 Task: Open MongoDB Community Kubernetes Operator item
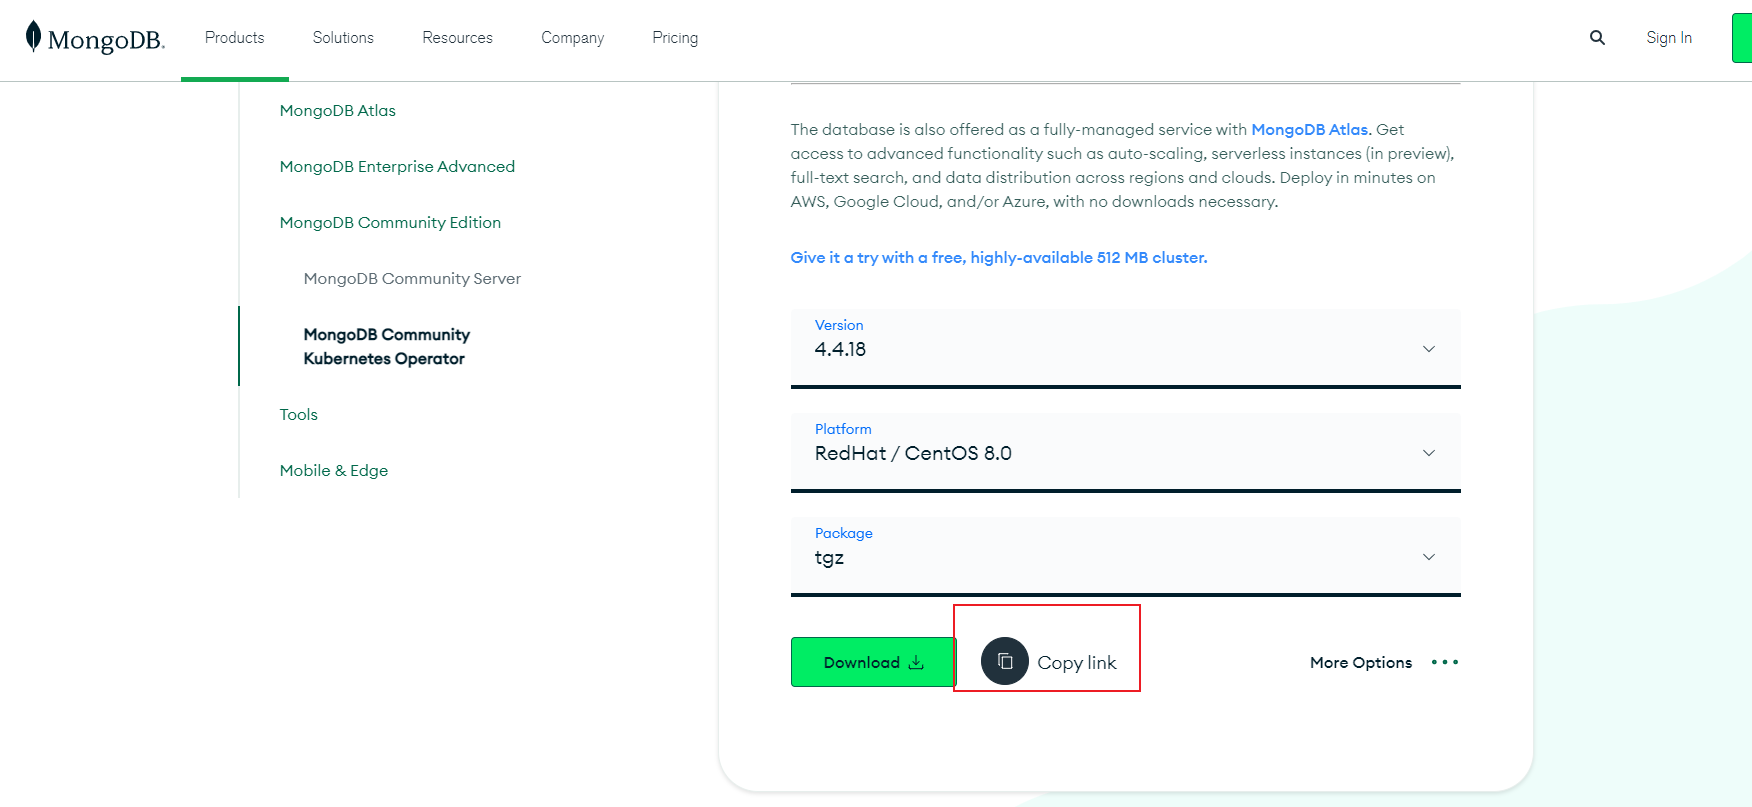tap(387, 346)
